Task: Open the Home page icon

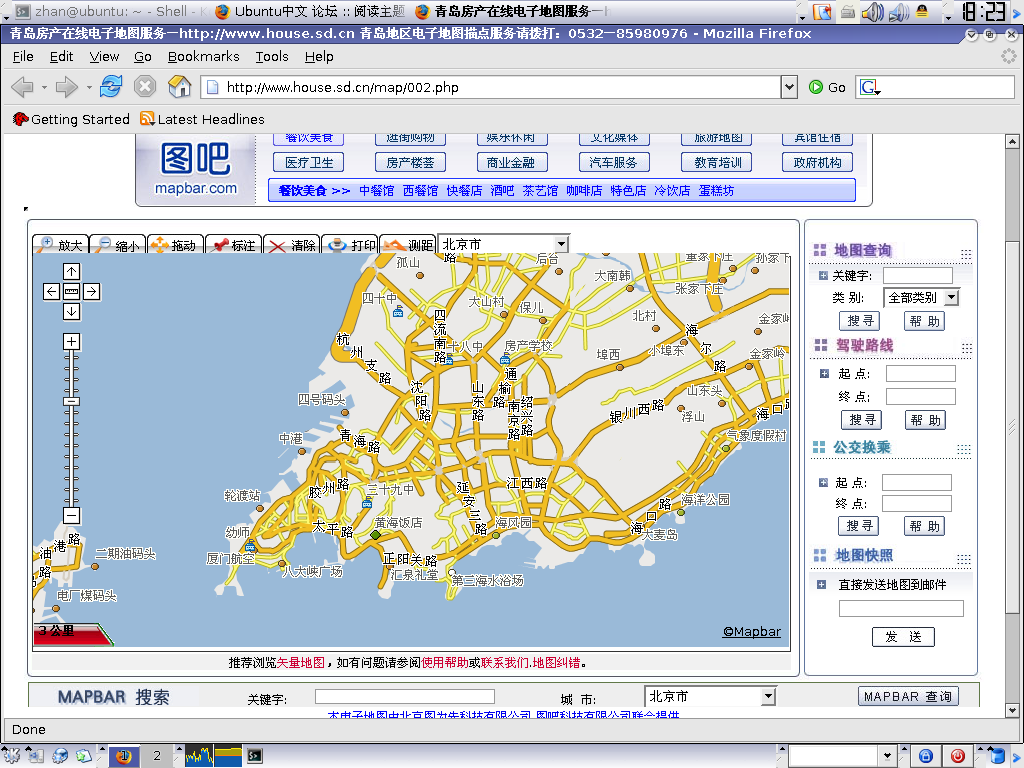Action: click(179, 86)
